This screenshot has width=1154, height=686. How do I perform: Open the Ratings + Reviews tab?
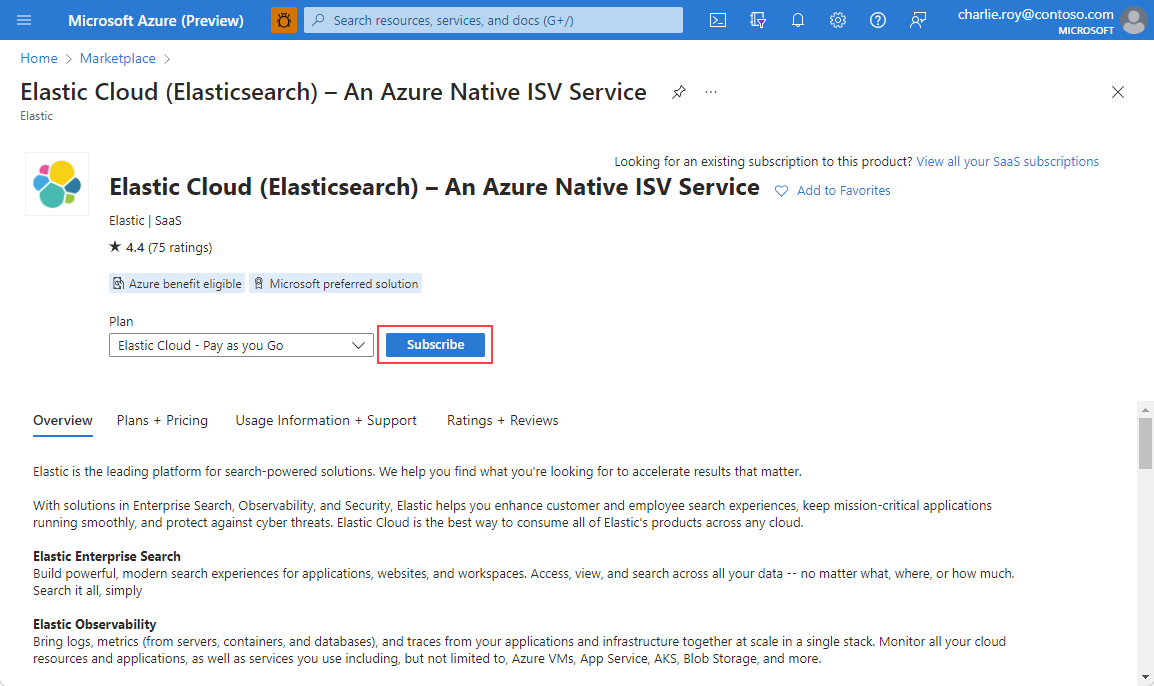pos(503,420)
